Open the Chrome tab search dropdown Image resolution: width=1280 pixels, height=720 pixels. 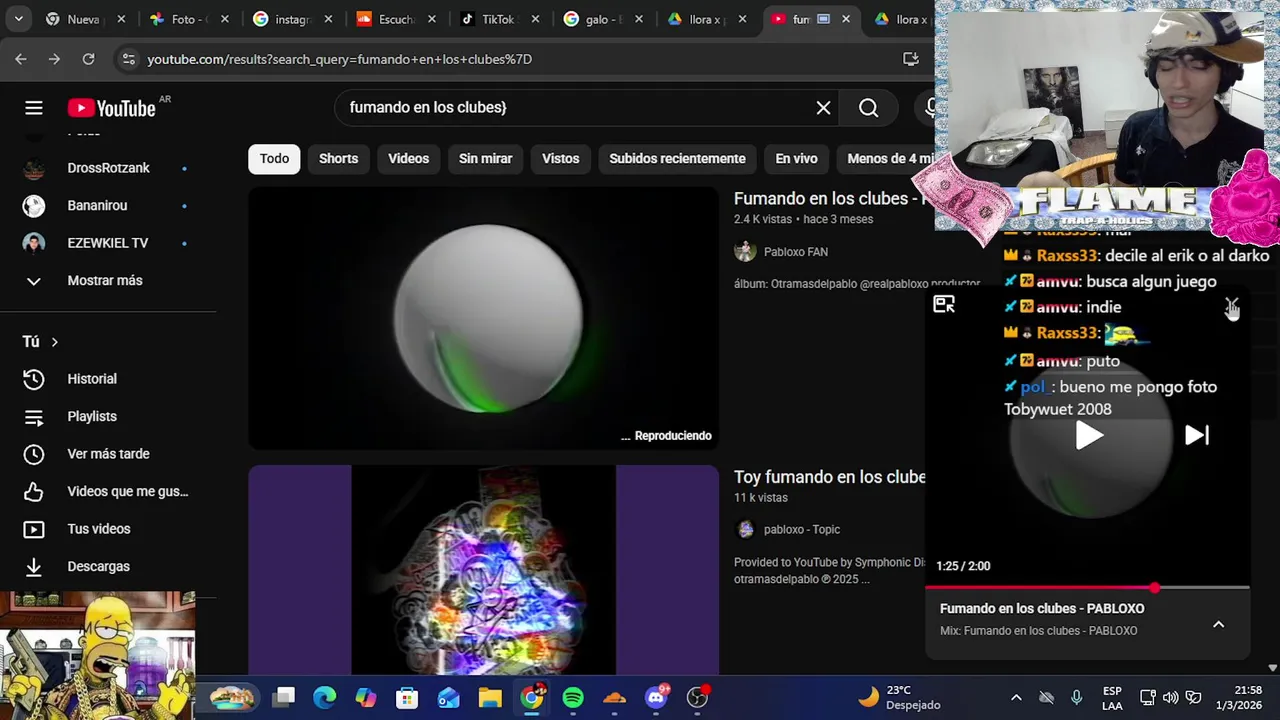[19, 19]
